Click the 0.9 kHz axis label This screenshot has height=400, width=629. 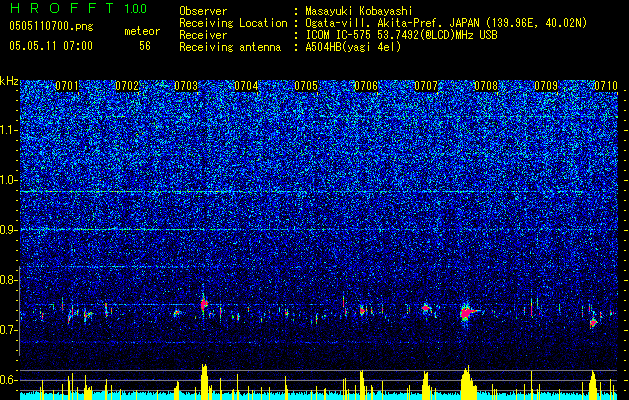point(8,230)
